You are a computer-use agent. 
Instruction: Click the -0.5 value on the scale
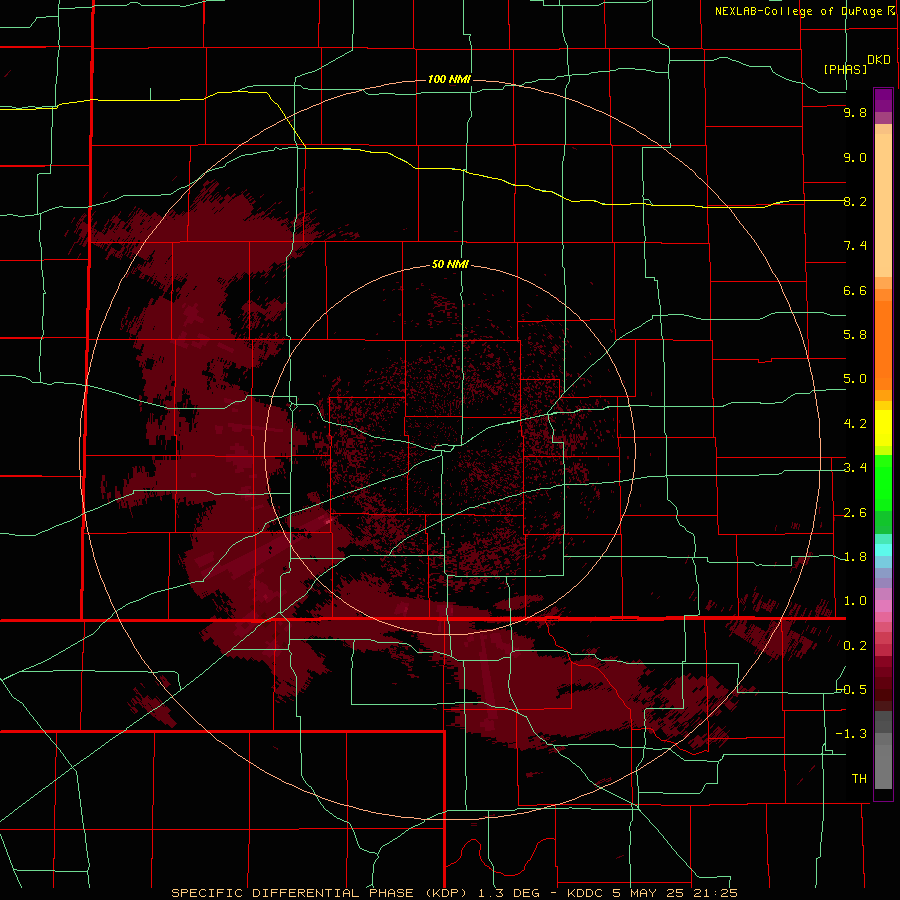851,690
